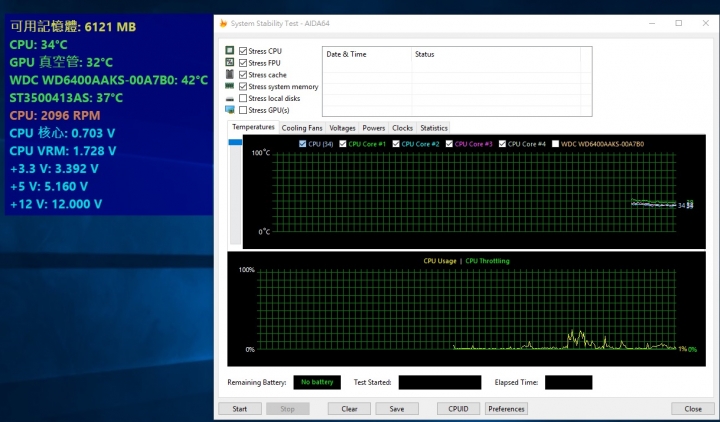The height and width of the screenshot is (422, 720).
Task: Select the Temperatures tab
Action: pos(253,127)
